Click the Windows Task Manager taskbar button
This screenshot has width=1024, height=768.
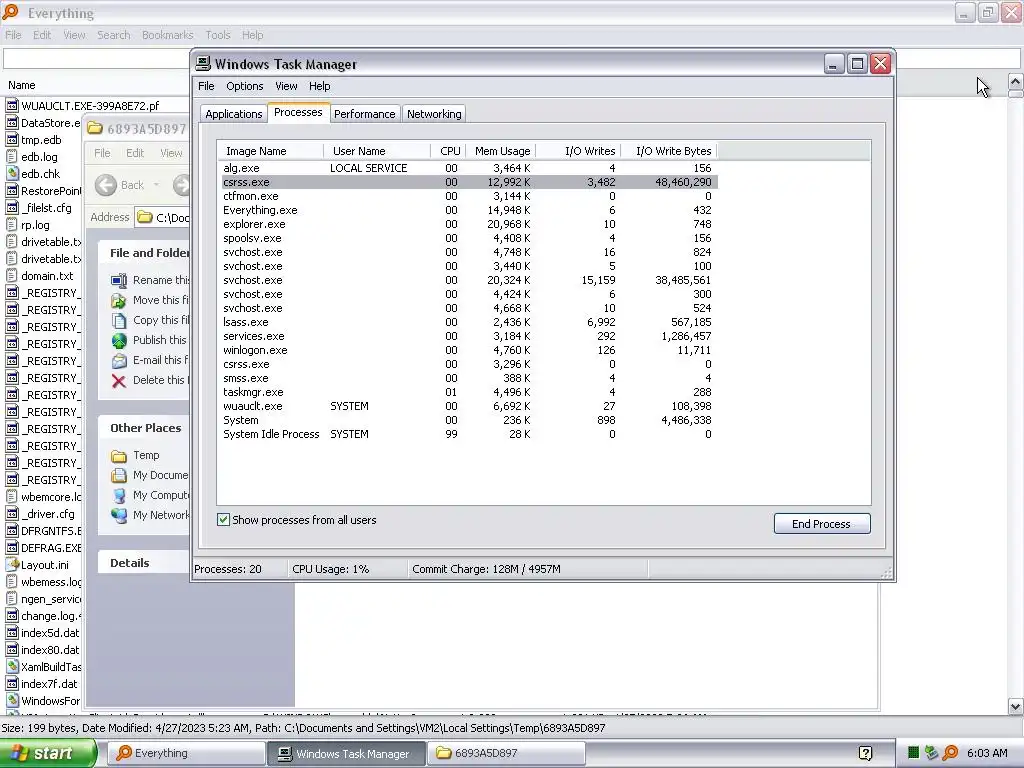coord(346,753)
